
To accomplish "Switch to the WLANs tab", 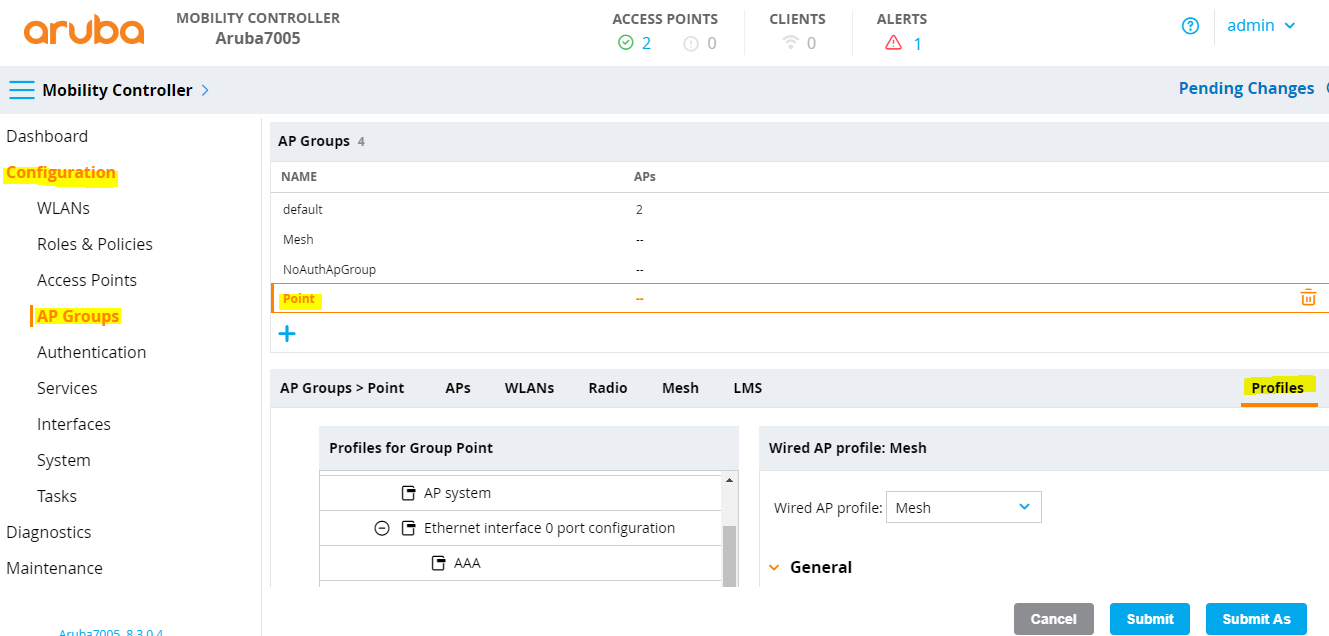I will coord(529,388).
